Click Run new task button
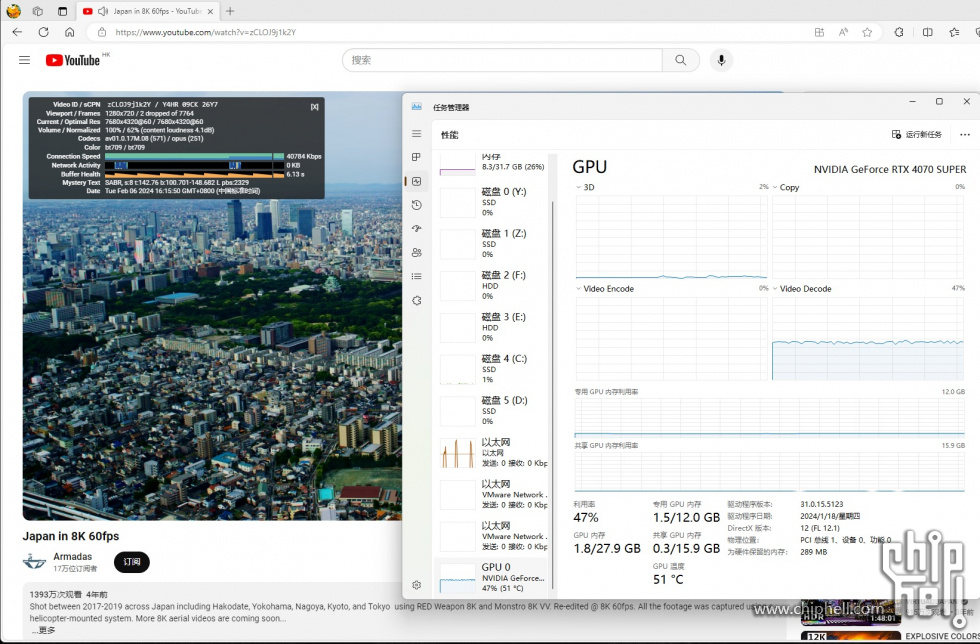Image resolution: width=980 pixels, height=644 pixels. (916, 134)
